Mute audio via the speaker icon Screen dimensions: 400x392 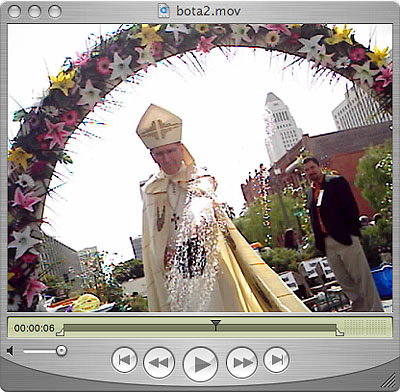11,351
